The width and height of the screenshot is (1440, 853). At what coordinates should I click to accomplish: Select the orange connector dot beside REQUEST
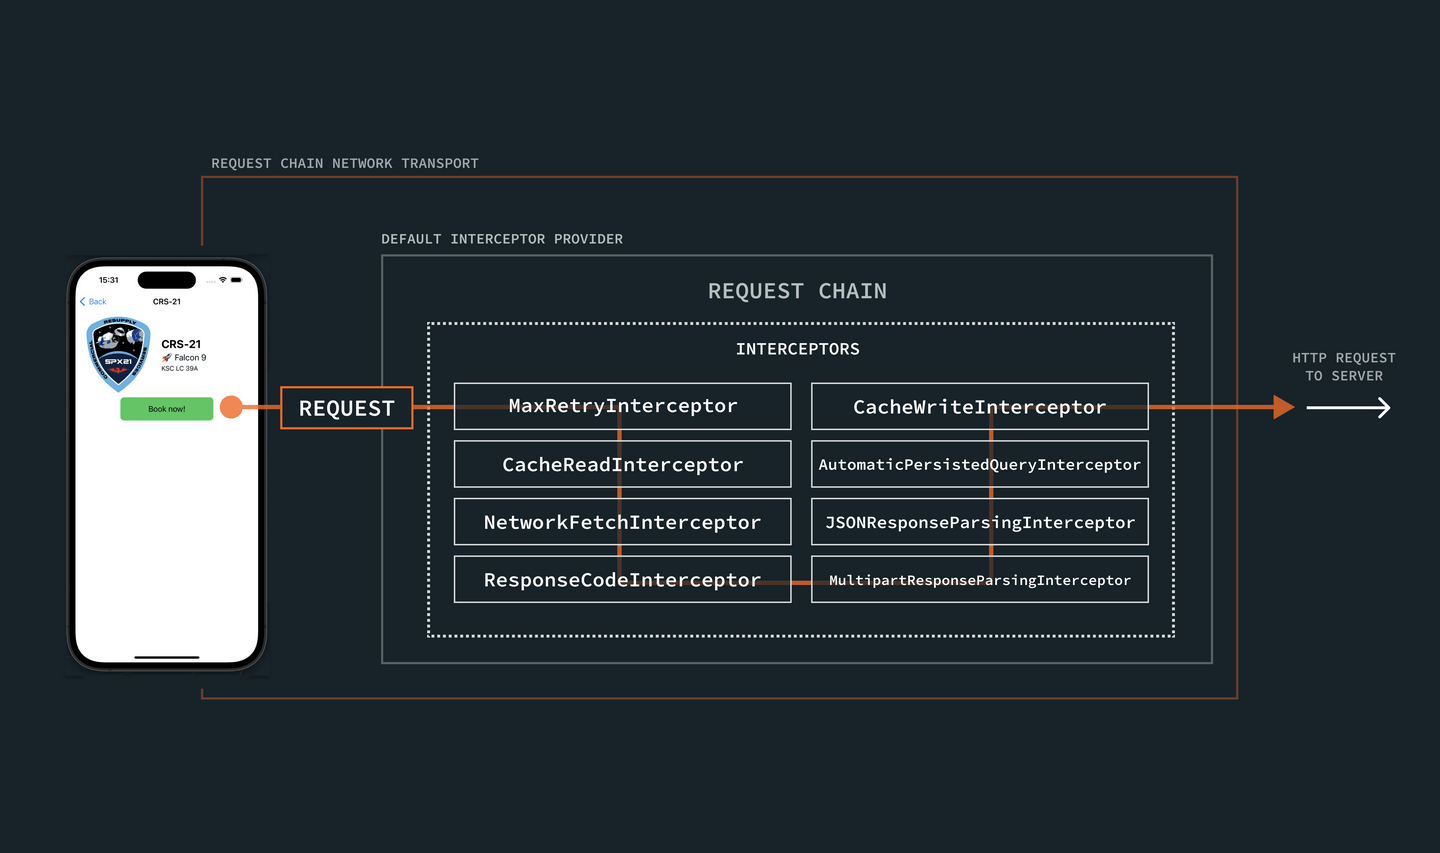(x=231, y=408)
